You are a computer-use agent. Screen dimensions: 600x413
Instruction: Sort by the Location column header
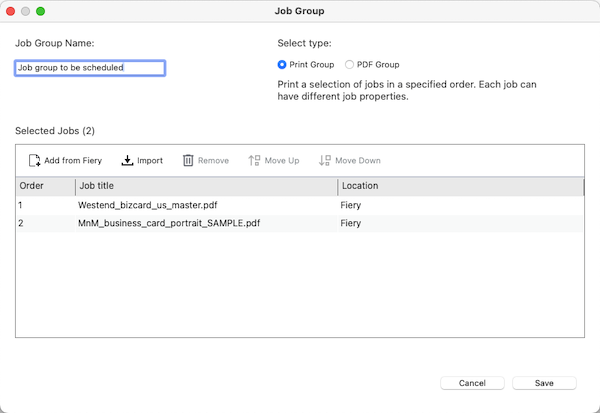tap(460, 186)
